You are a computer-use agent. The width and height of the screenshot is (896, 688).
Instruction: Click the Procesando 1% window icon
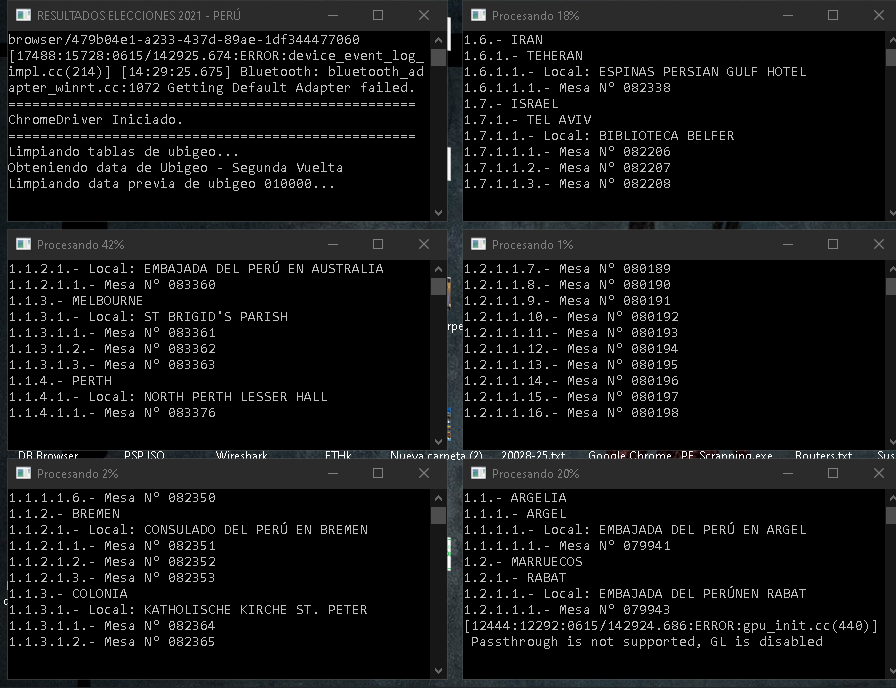478,245
